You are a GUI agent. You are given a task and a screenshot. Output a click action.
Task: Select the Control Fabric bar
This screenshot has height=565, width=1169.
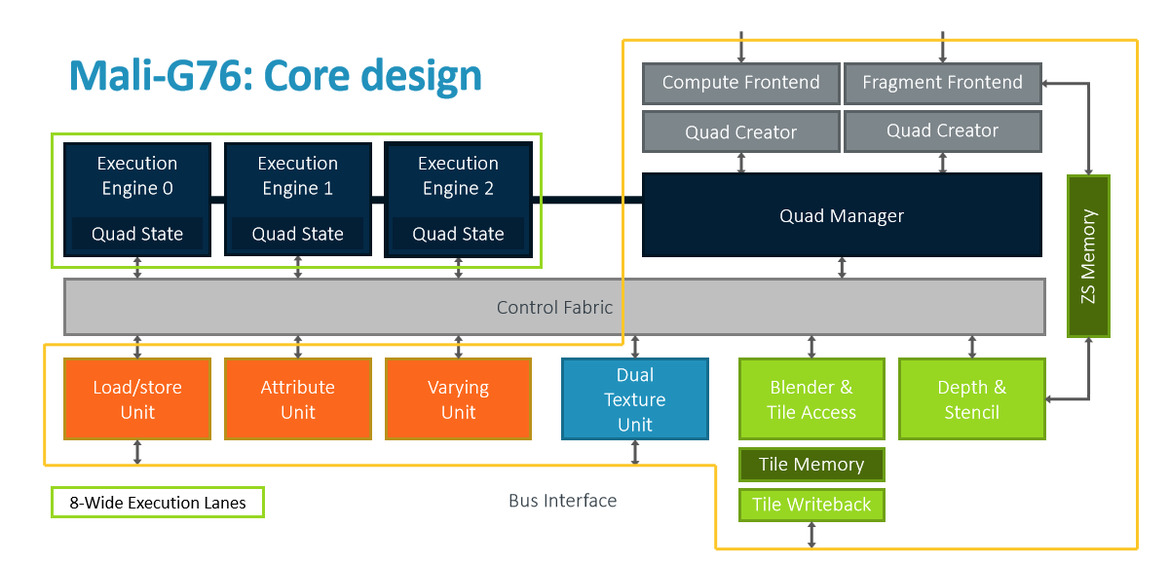554,307
